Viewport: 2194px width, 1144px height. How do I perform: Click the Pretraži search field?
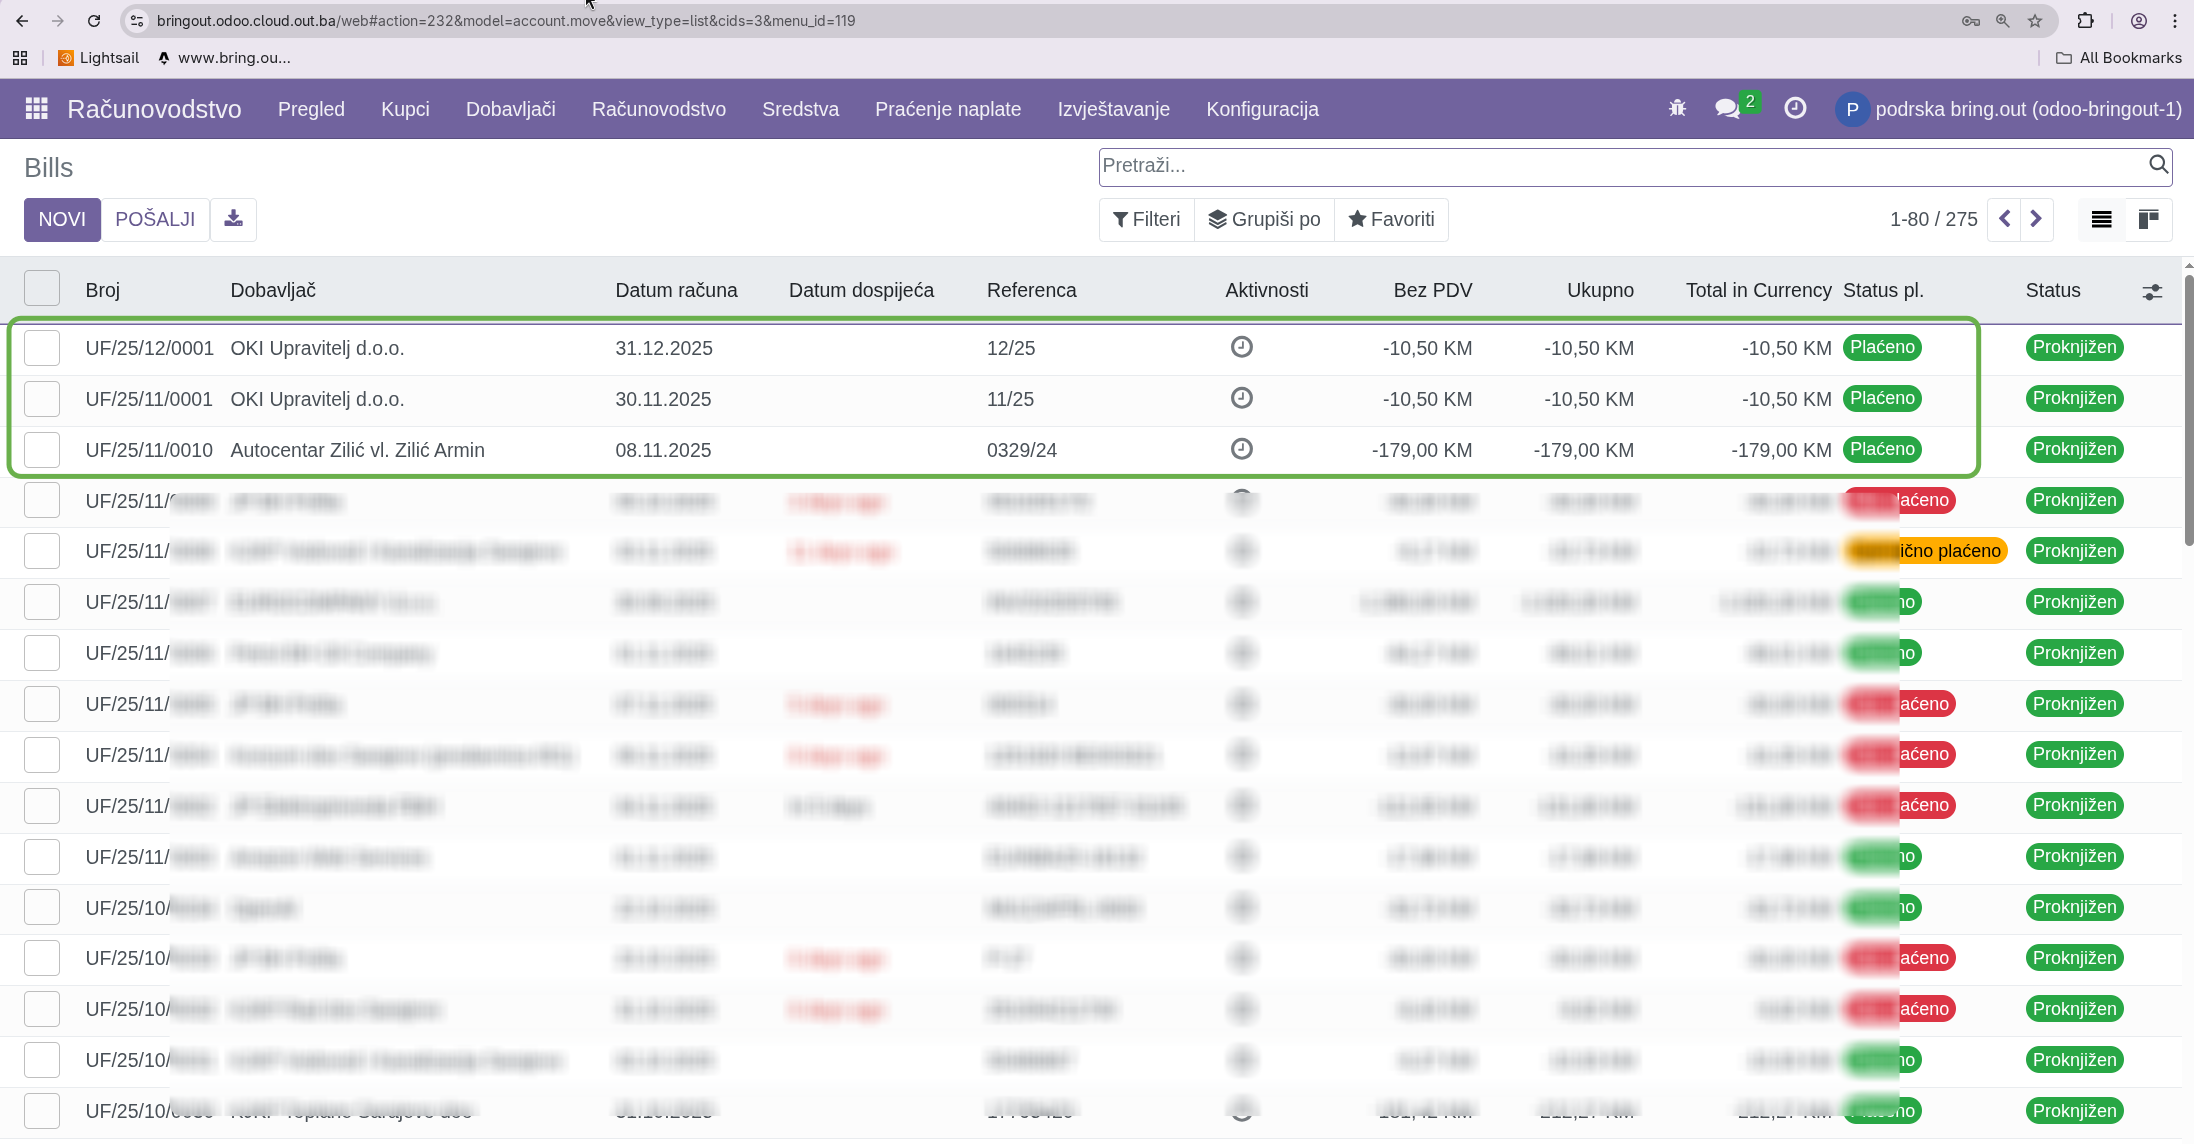point(1620,166)
